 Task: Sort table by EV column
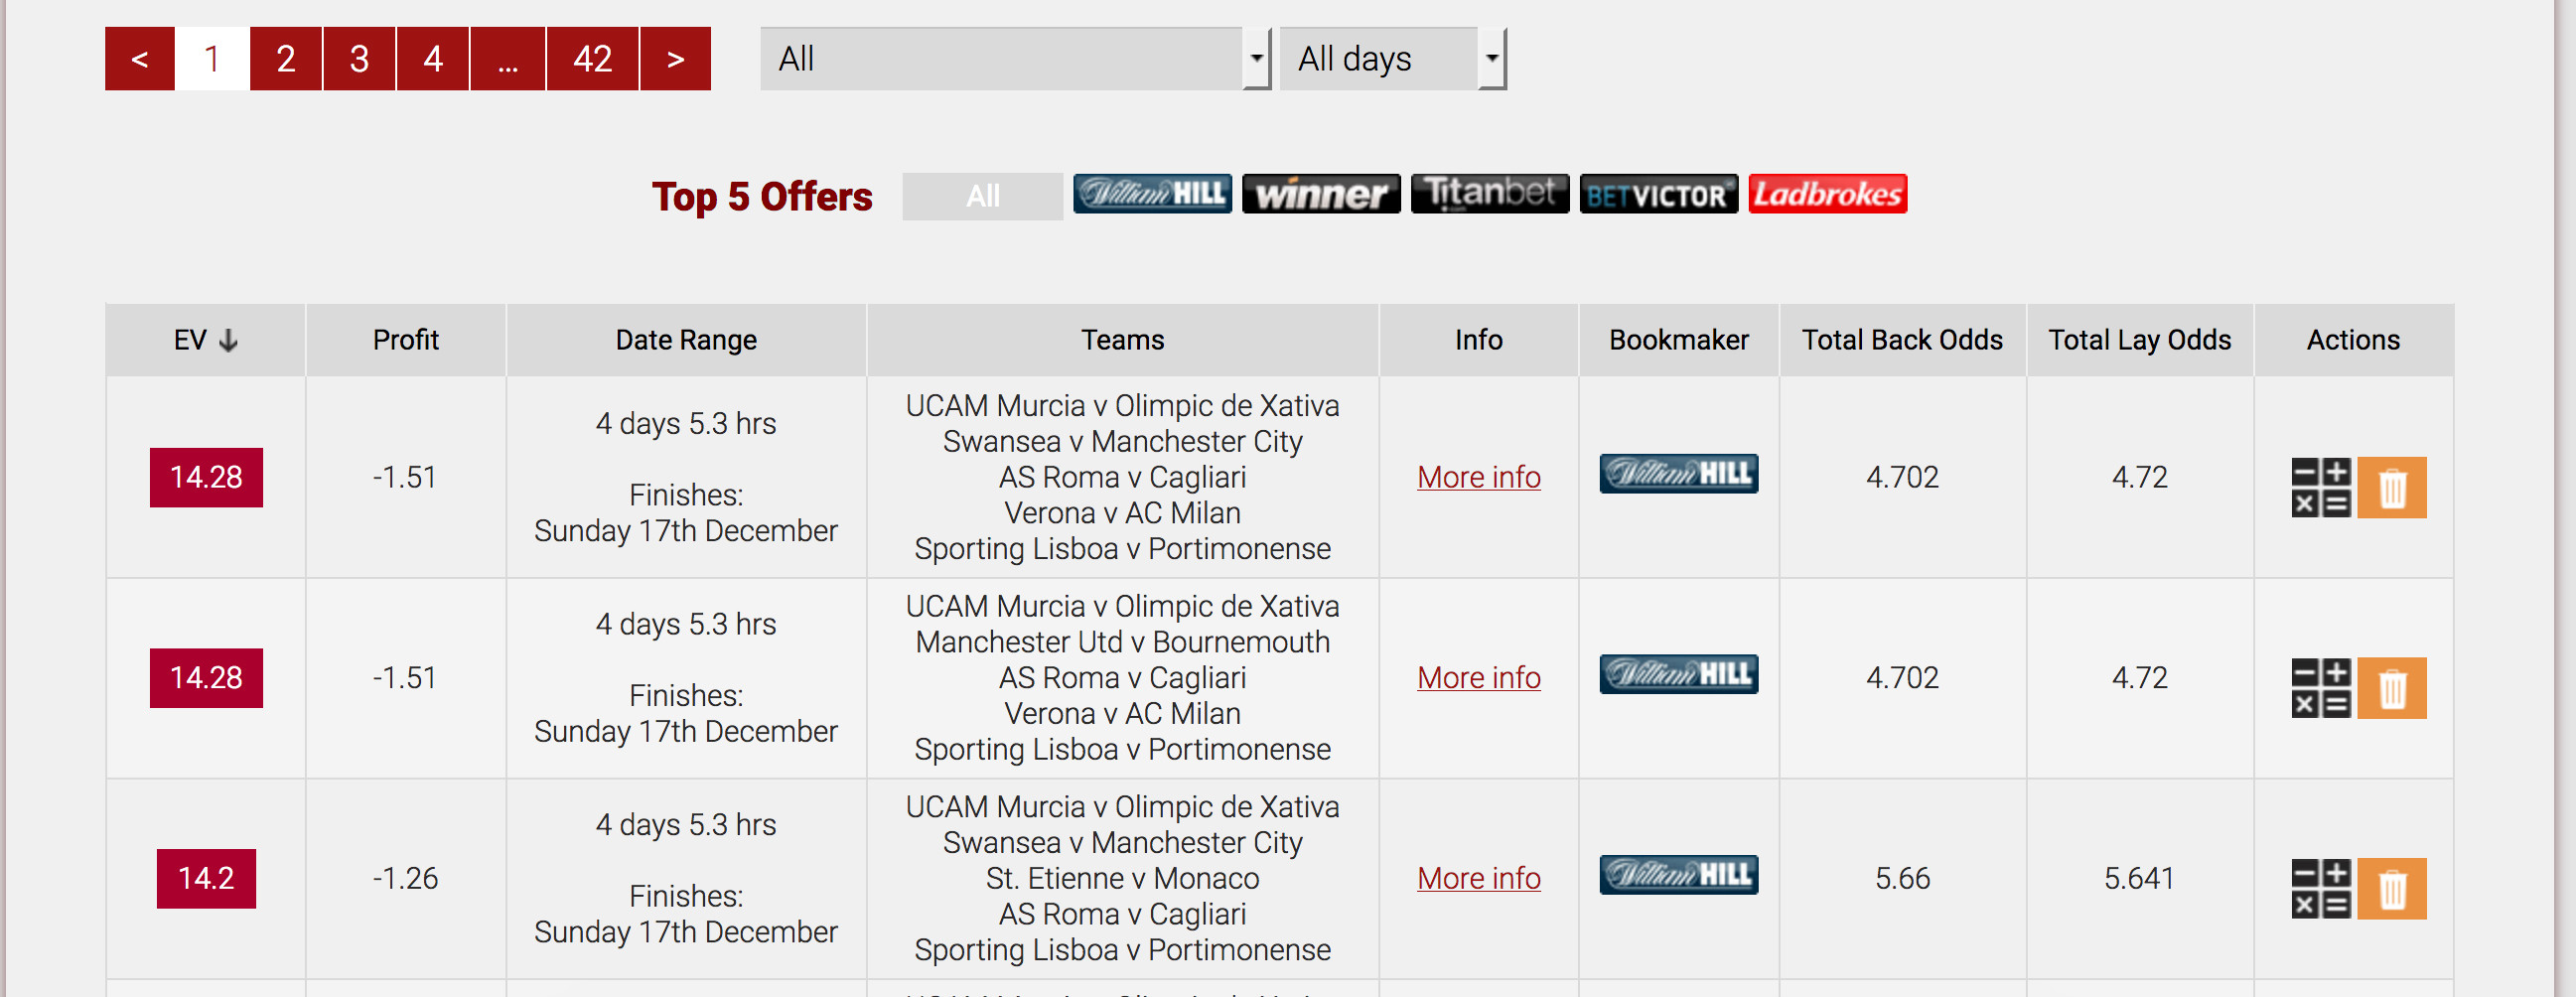tap(205, 340)
